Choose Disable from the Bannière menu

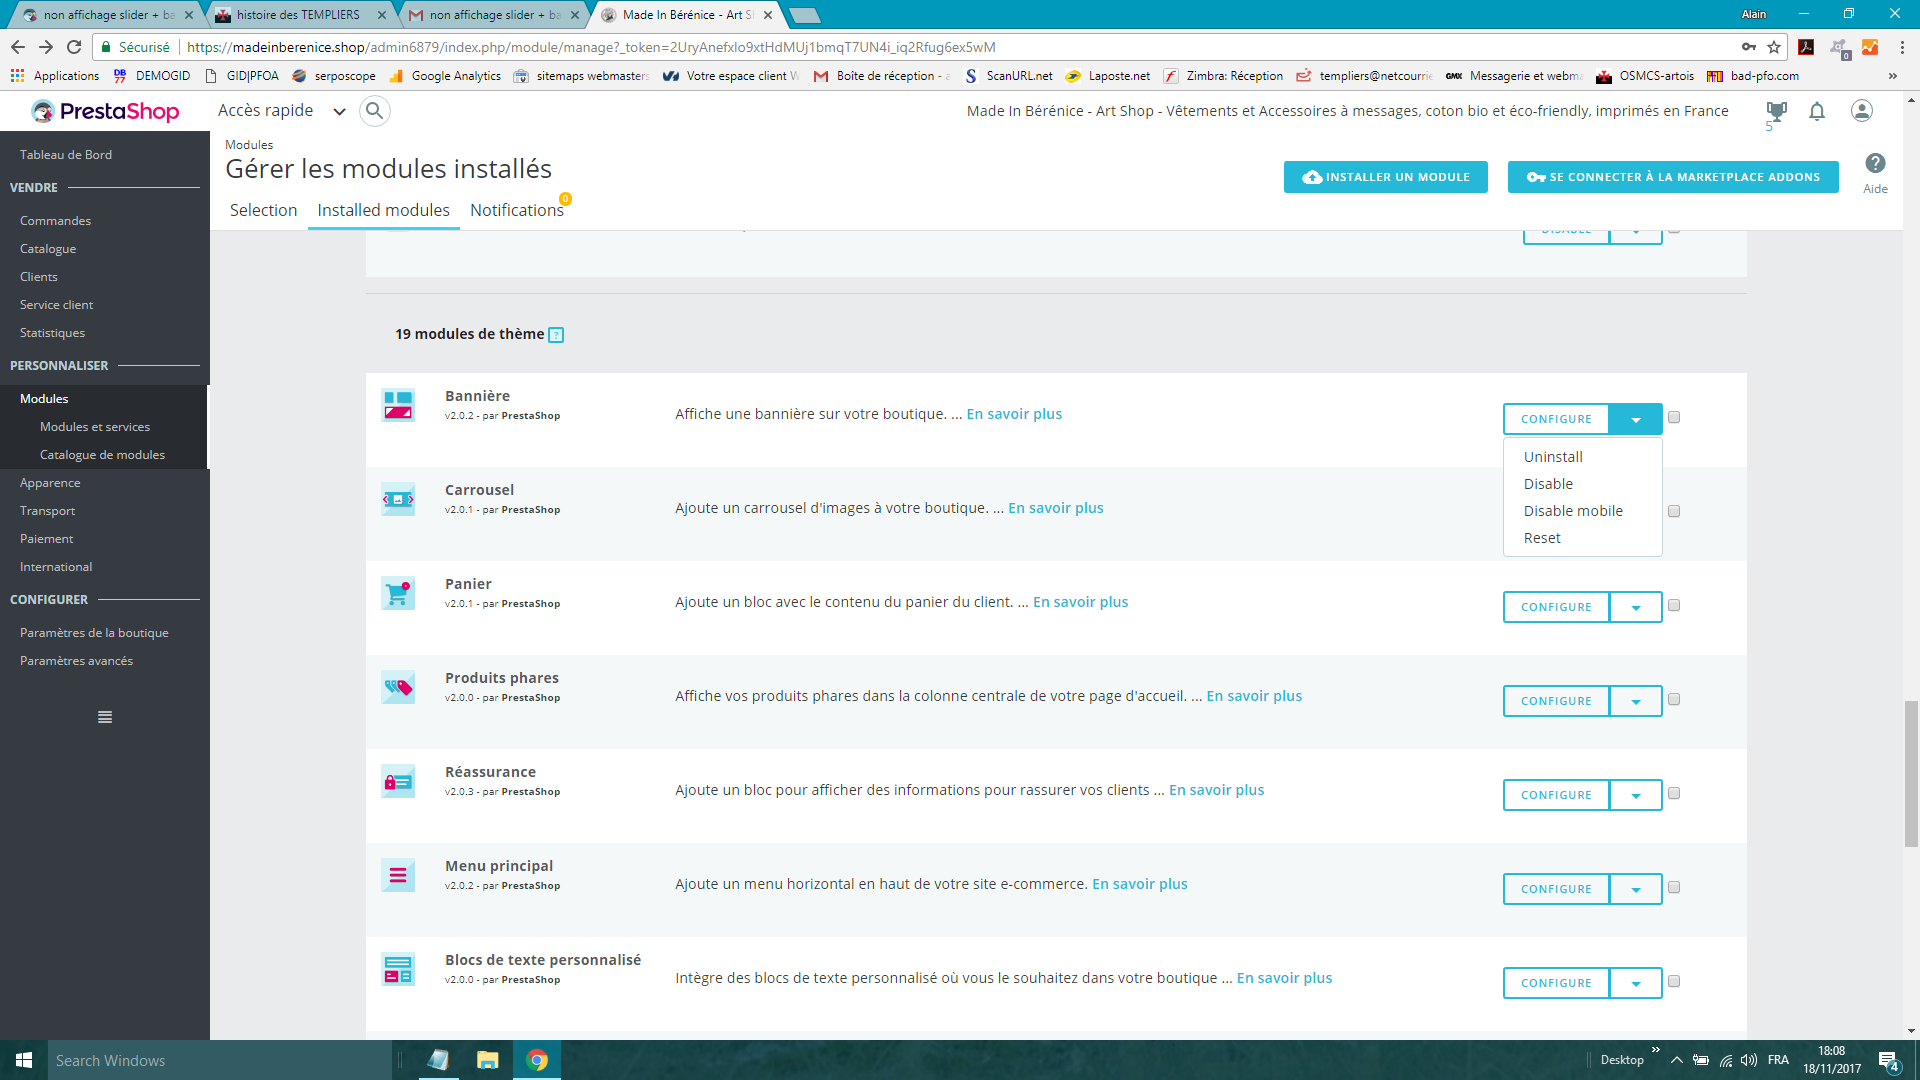click(1548, 484)
